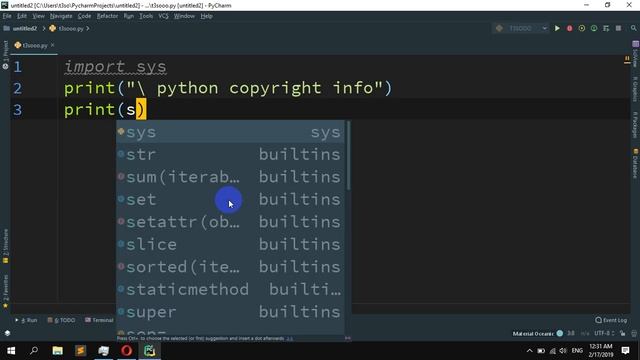Image resolution: width=640 pixels, height=360 pixels.
Task: Click line number 1 in gutter
Action: [x=18, y=67]
